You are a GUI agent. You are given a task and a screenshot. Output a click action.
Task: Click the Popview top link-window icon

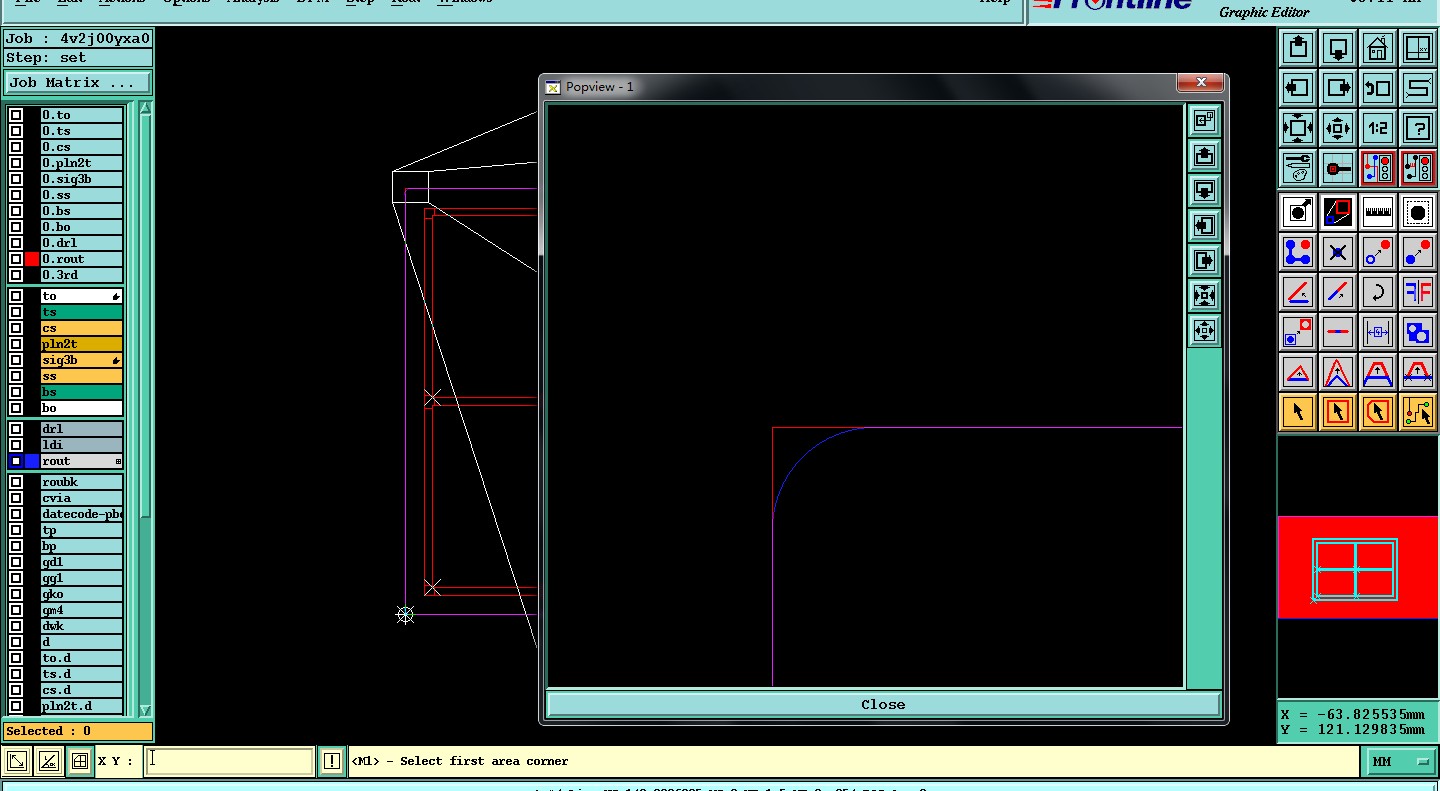coord(1204,121)
